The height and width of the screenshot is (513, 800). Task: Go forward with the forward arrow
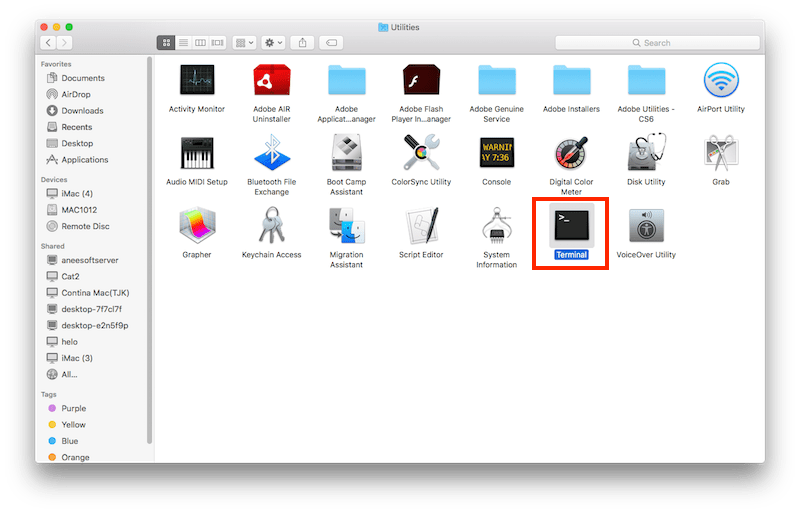64,43
